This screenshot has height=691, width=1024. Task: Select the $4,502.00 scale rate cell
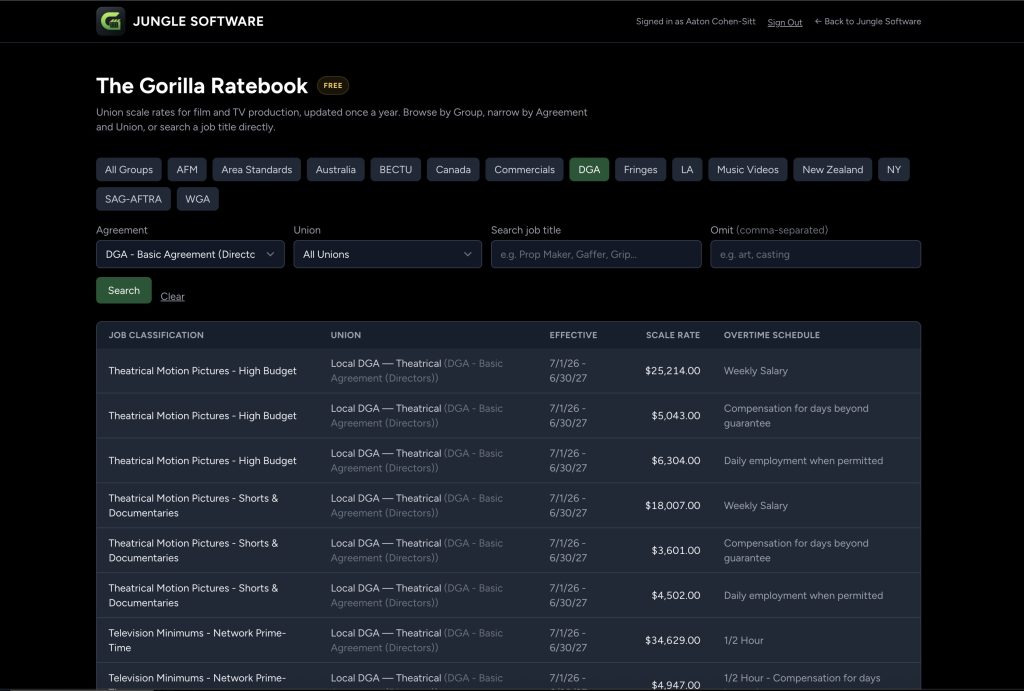point(676,596)
